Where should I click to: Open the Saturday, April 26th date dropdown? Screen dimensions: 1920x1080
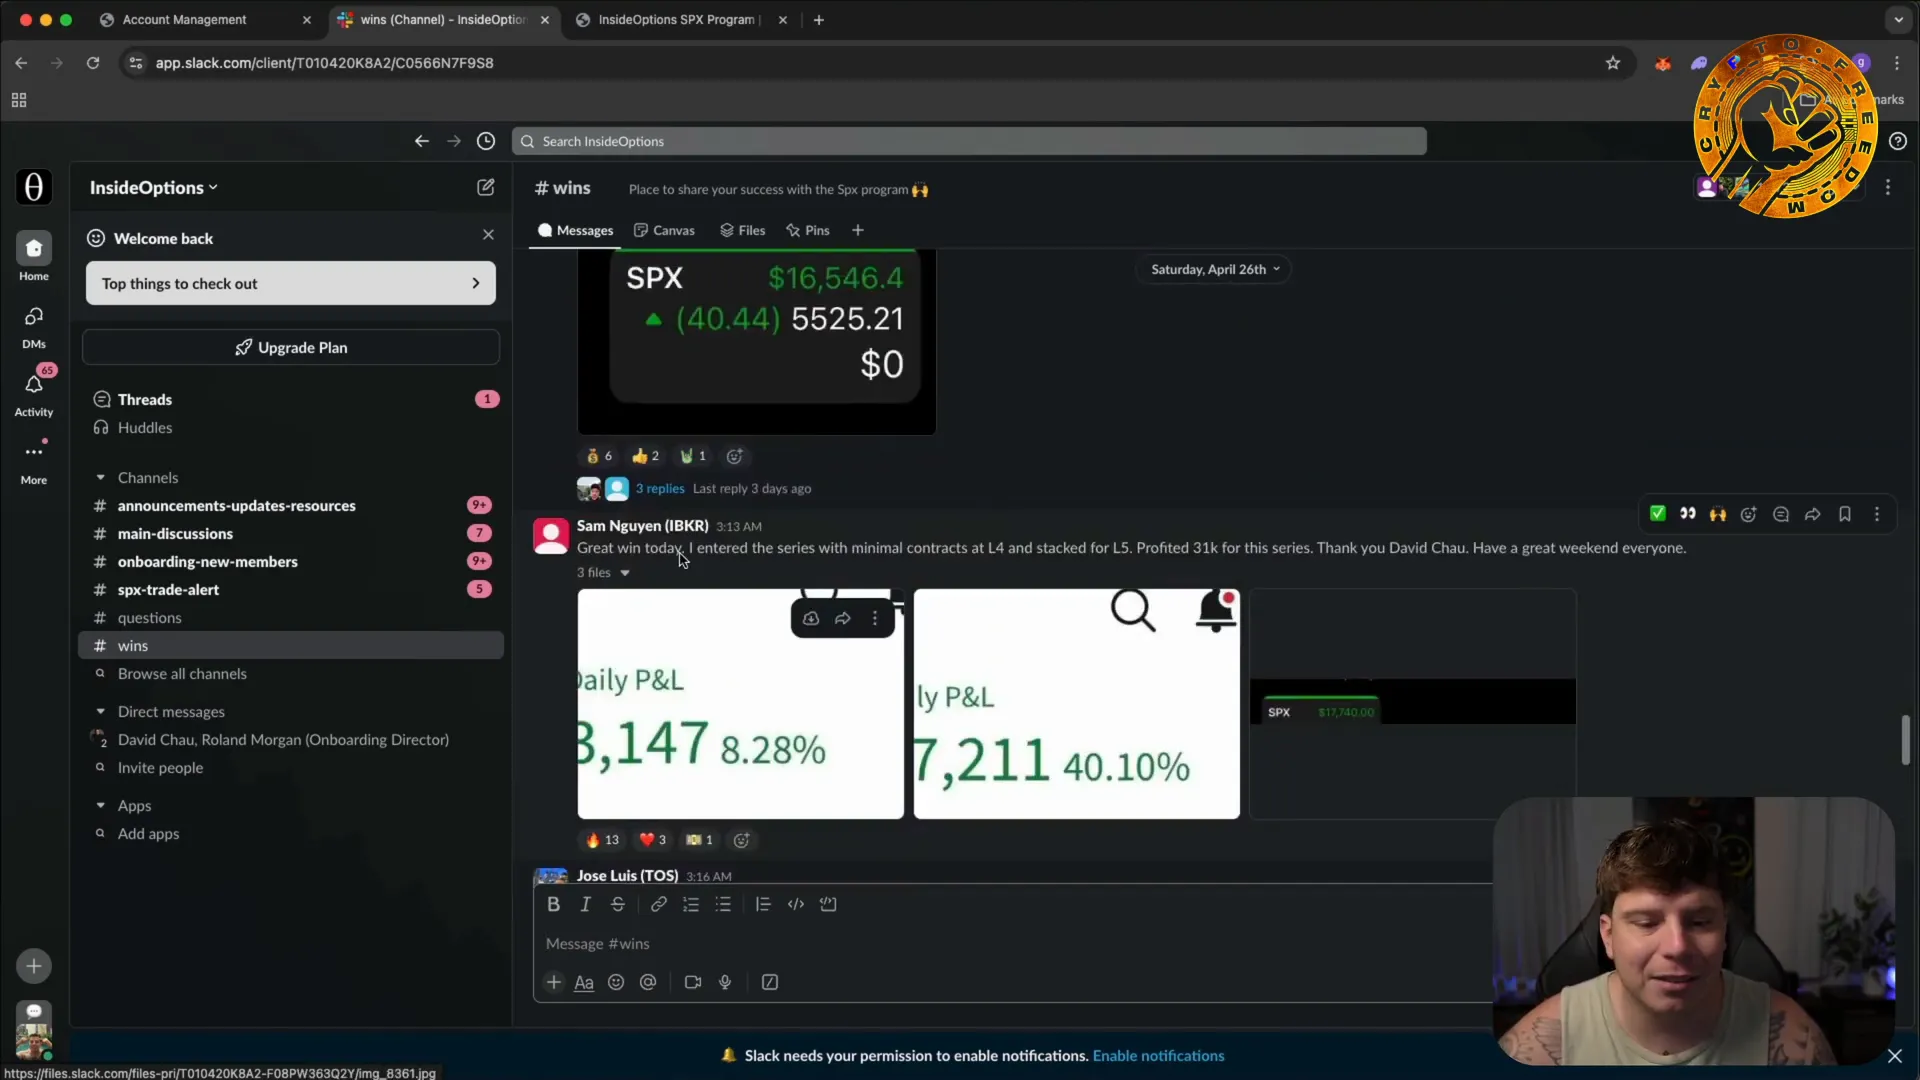(1214, 269)
